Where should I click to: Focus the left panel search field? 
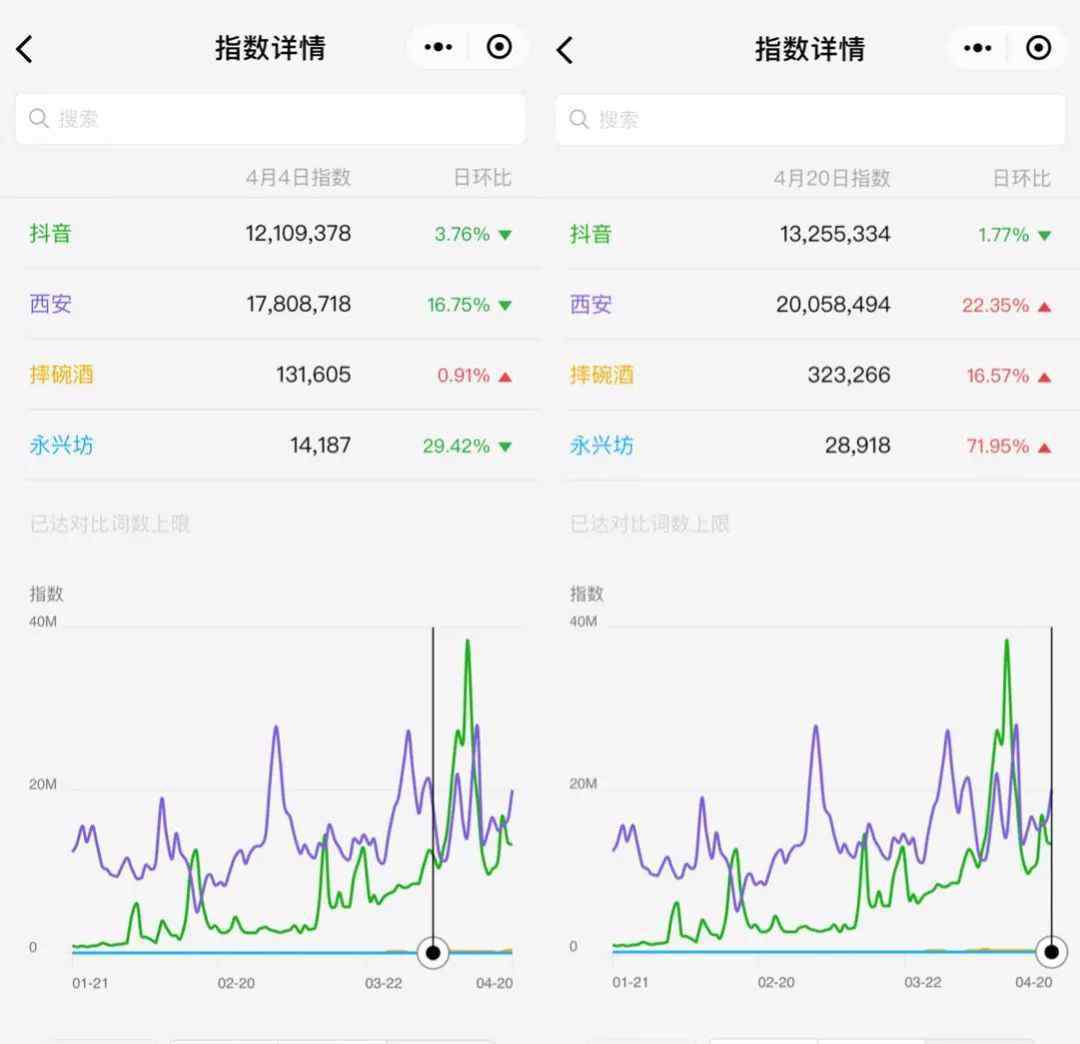coord(271,119)
